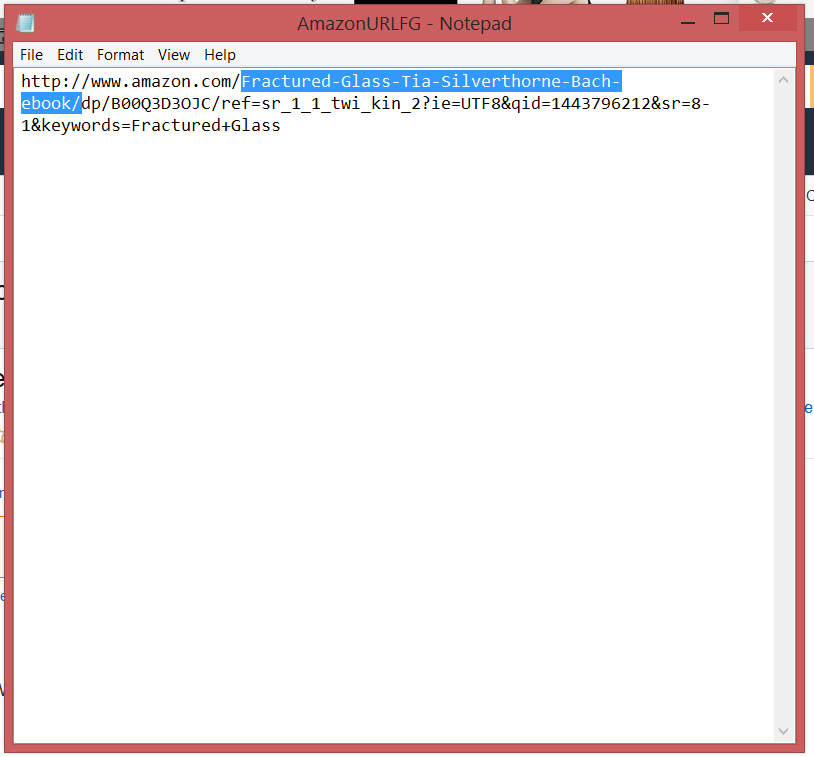The width and height of the screenshot is (814, 757).
Task: Click the Notepad icon in the title bar
Action: coord(25,23)
